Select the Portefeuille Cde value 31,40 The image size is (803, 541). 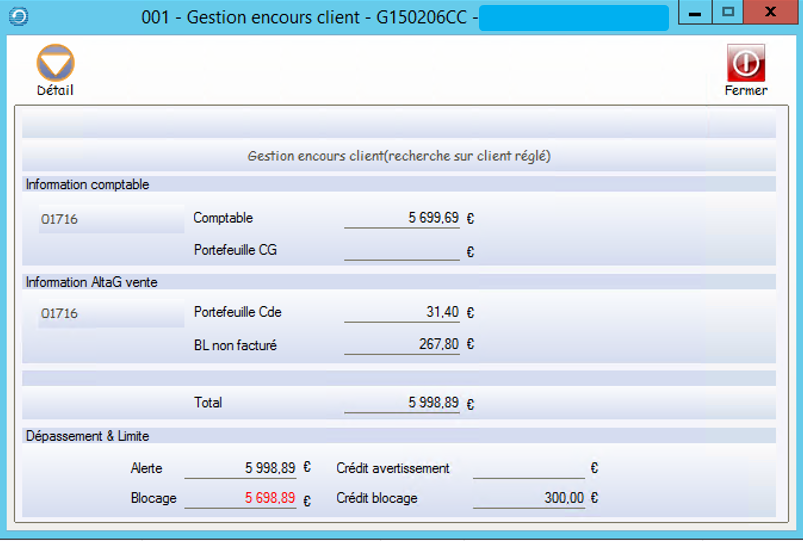click(x=402, y=312)
